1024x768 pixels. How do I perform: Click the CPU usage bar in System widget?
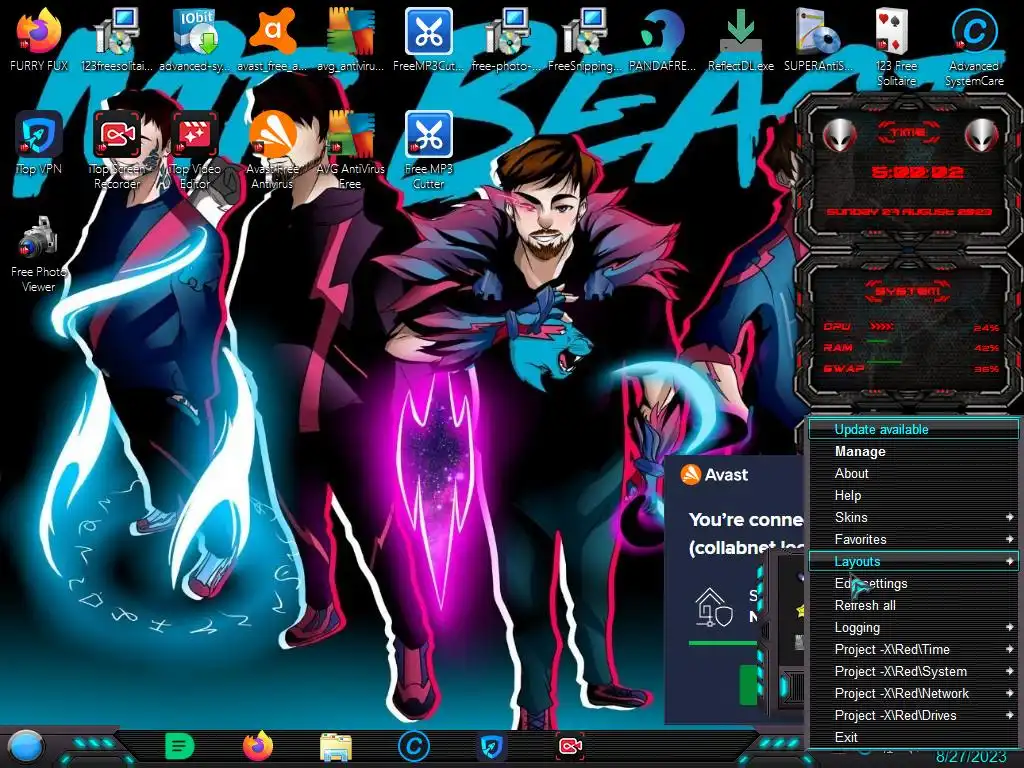point(882,326)
